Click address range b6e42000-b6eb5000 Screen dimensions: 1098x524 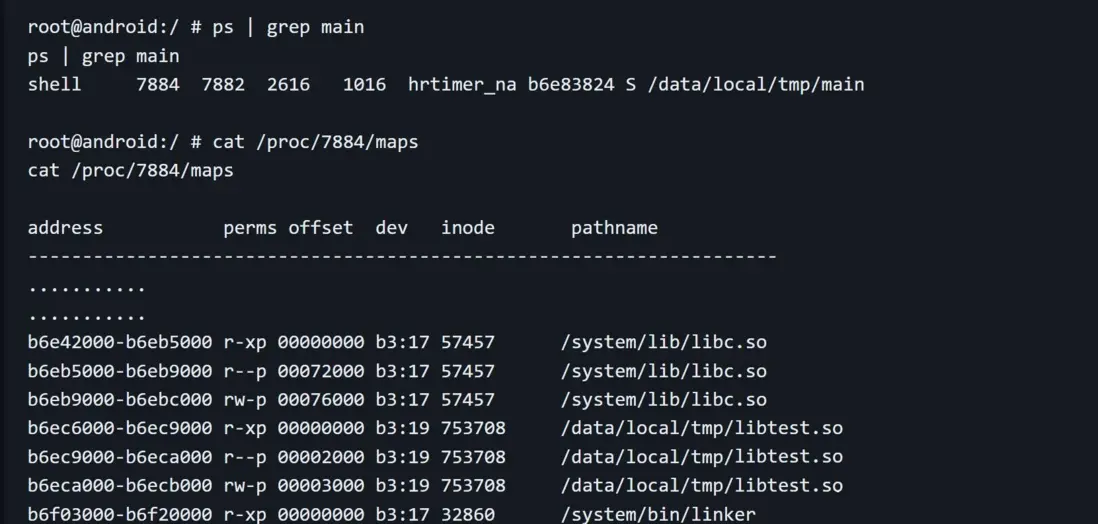click(120, 343)
